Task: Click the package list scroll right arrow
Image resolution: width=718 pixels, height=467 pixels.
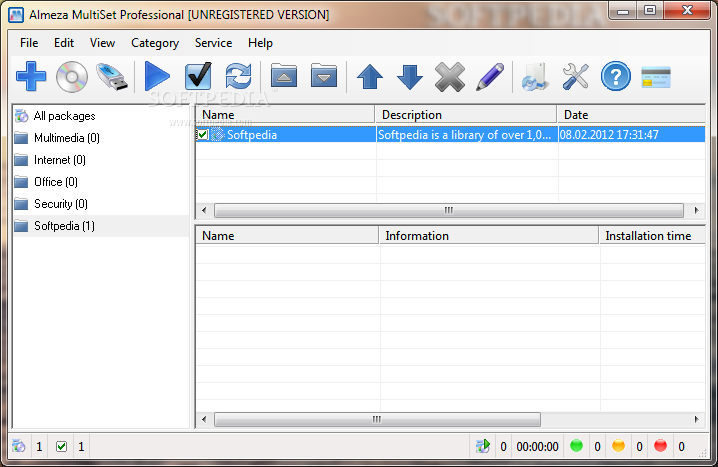Action: pyautogui.click(x=696, y=211)
